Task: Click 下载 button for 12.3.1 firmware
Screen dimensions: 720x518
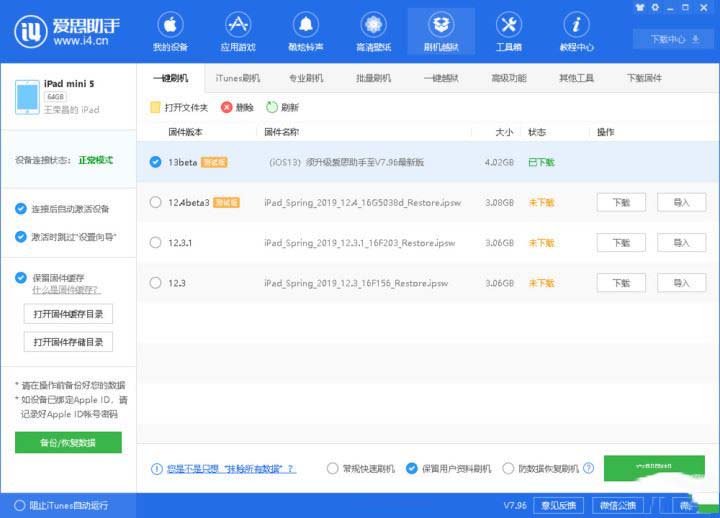Action: 621,242
